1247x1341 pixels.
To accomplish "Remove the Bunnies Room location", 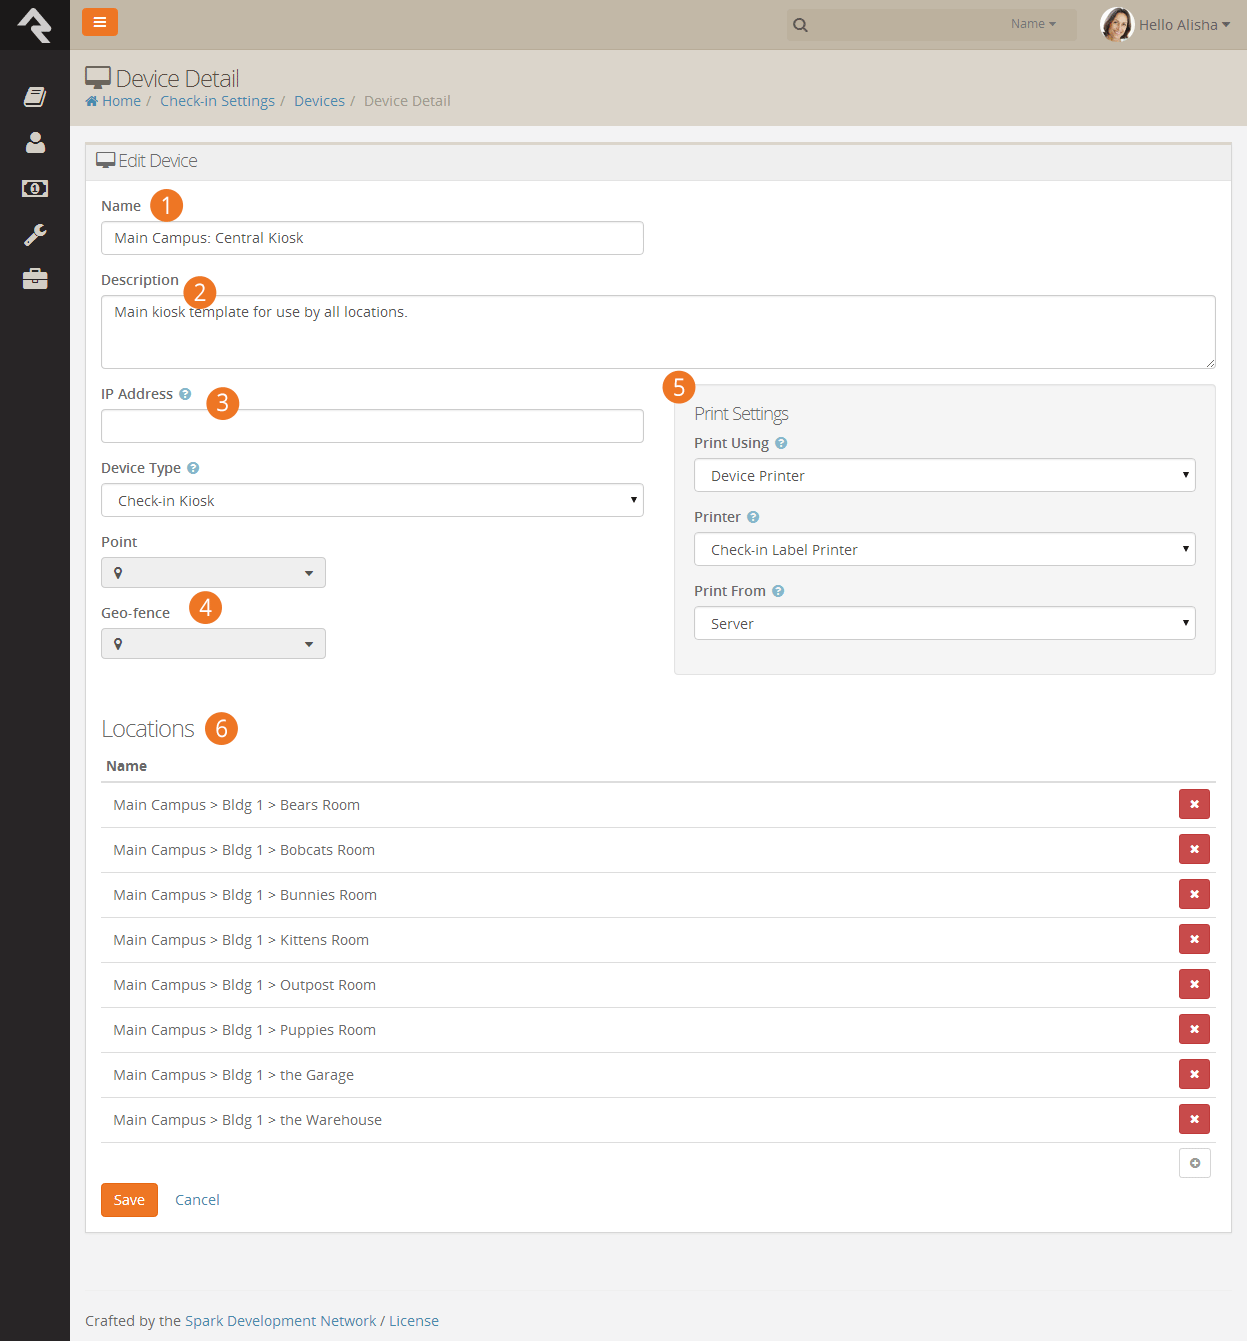I will [1194, 894].
